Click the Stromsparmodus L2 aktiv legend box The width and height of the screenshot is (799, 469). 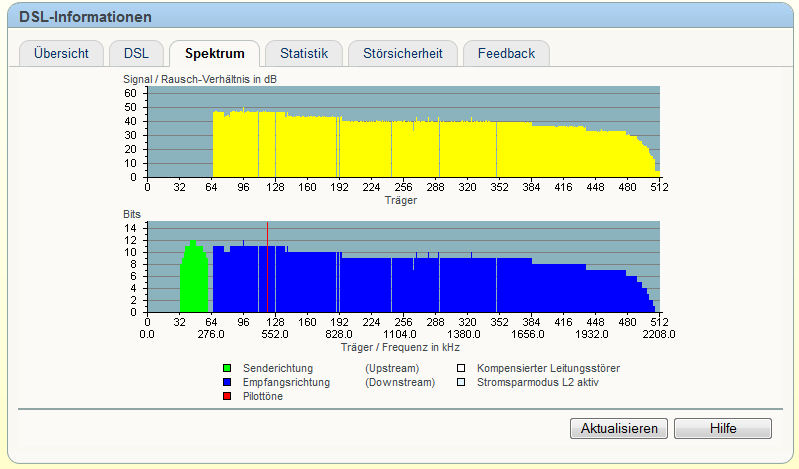pos(461,382)
